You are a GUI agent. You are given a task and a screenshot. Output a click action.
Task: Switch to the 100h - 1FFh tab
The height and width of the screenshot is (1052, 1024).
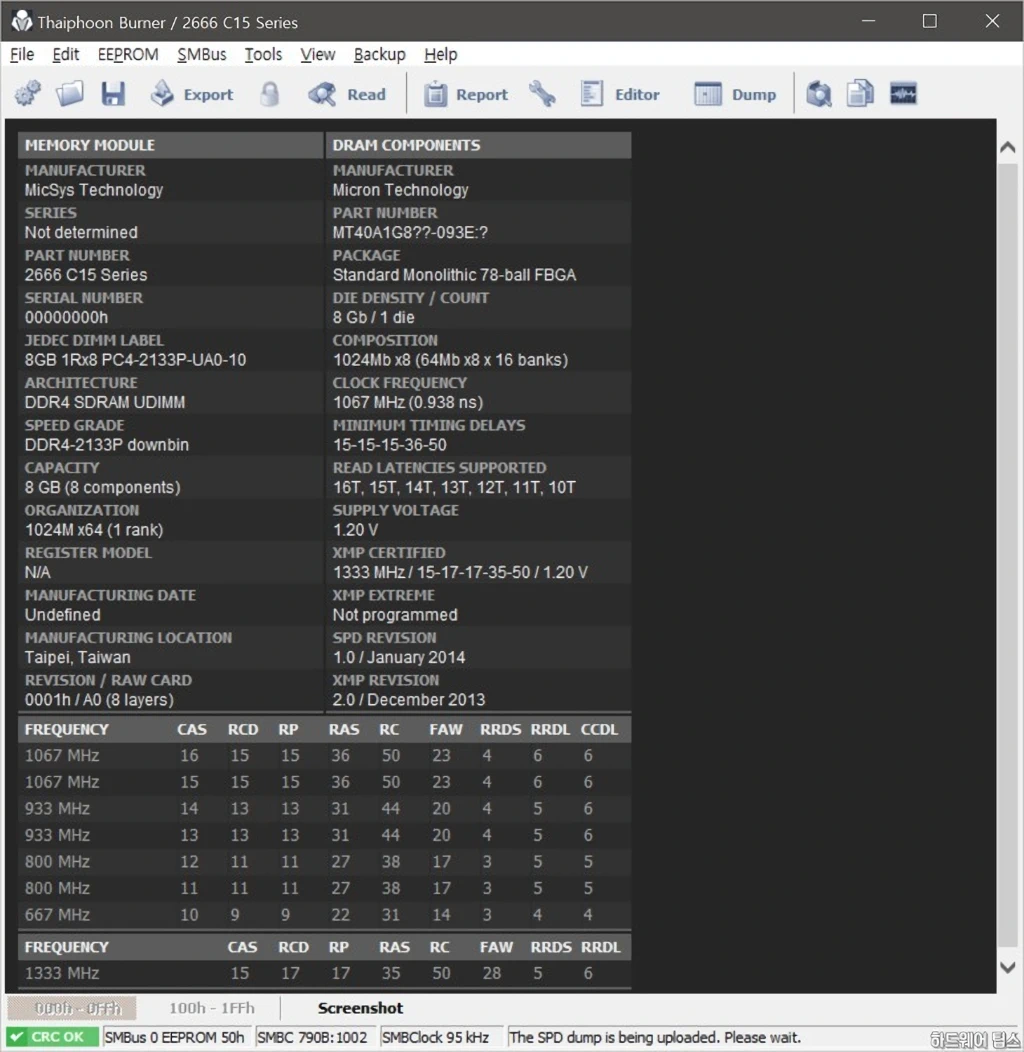tap(211, 1008)
